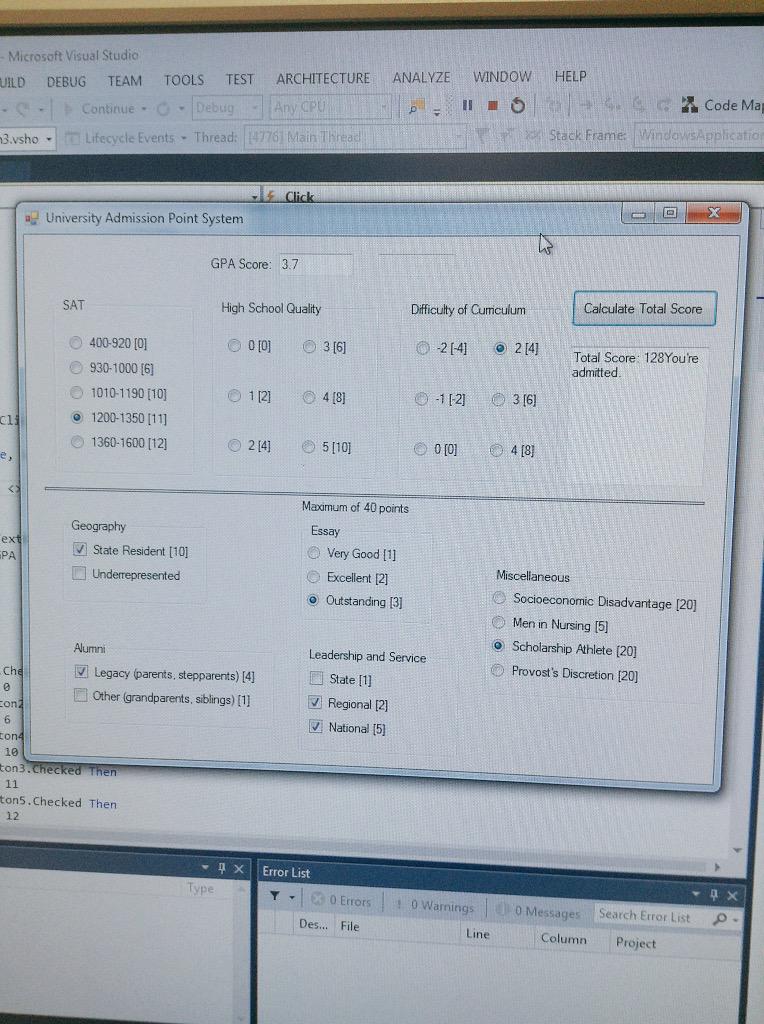Click the filter funnel icon in Error List
Image resolution: width=764 pixels, height=1024 pixels.
tap(275, 895)
